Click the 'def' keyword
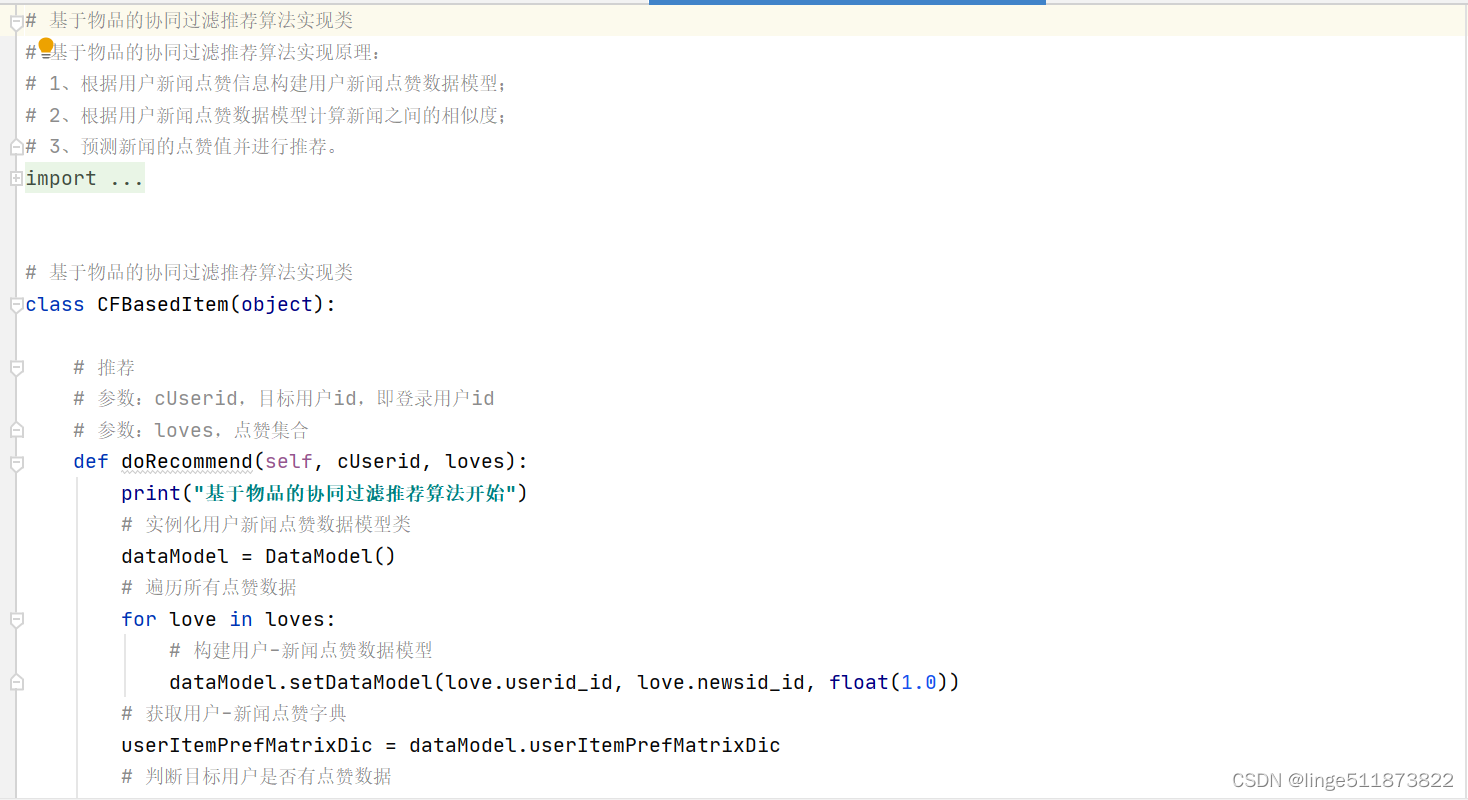 pyautogui.click(x=91, y=461)
